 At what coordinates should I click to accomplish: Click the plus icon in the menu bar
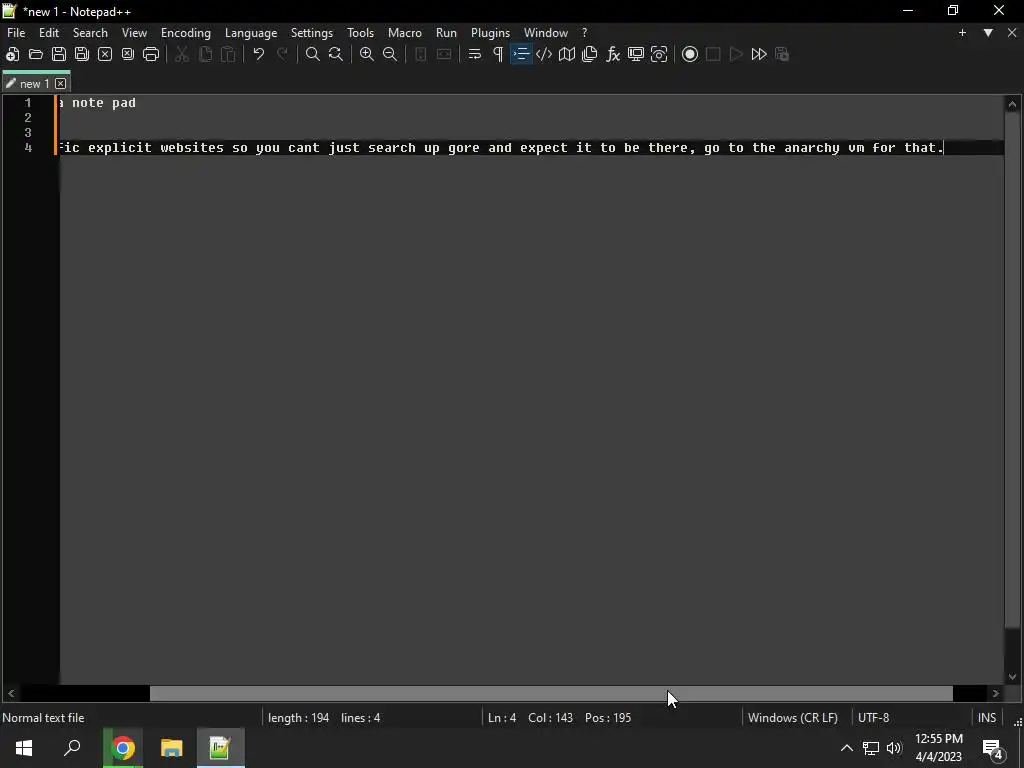pos(962,33)
